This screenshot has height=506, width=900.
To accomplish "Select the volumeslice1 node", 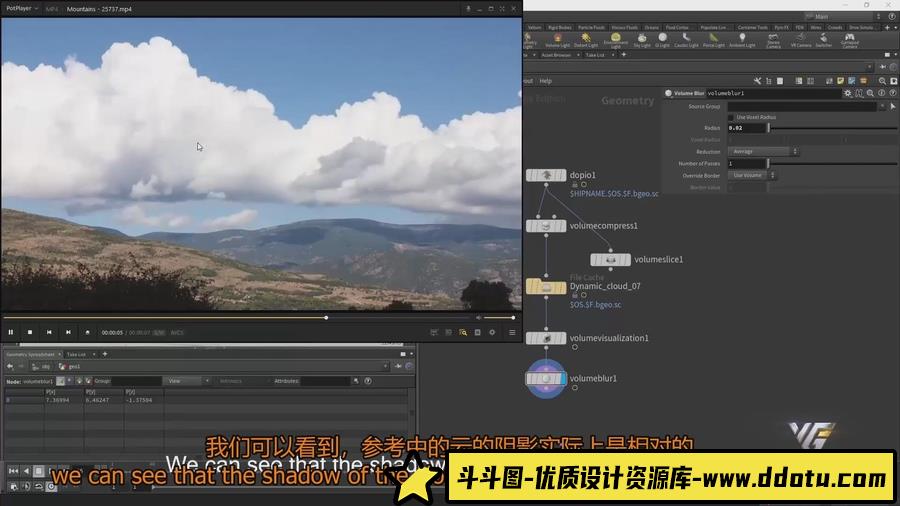I will point(610,260).
